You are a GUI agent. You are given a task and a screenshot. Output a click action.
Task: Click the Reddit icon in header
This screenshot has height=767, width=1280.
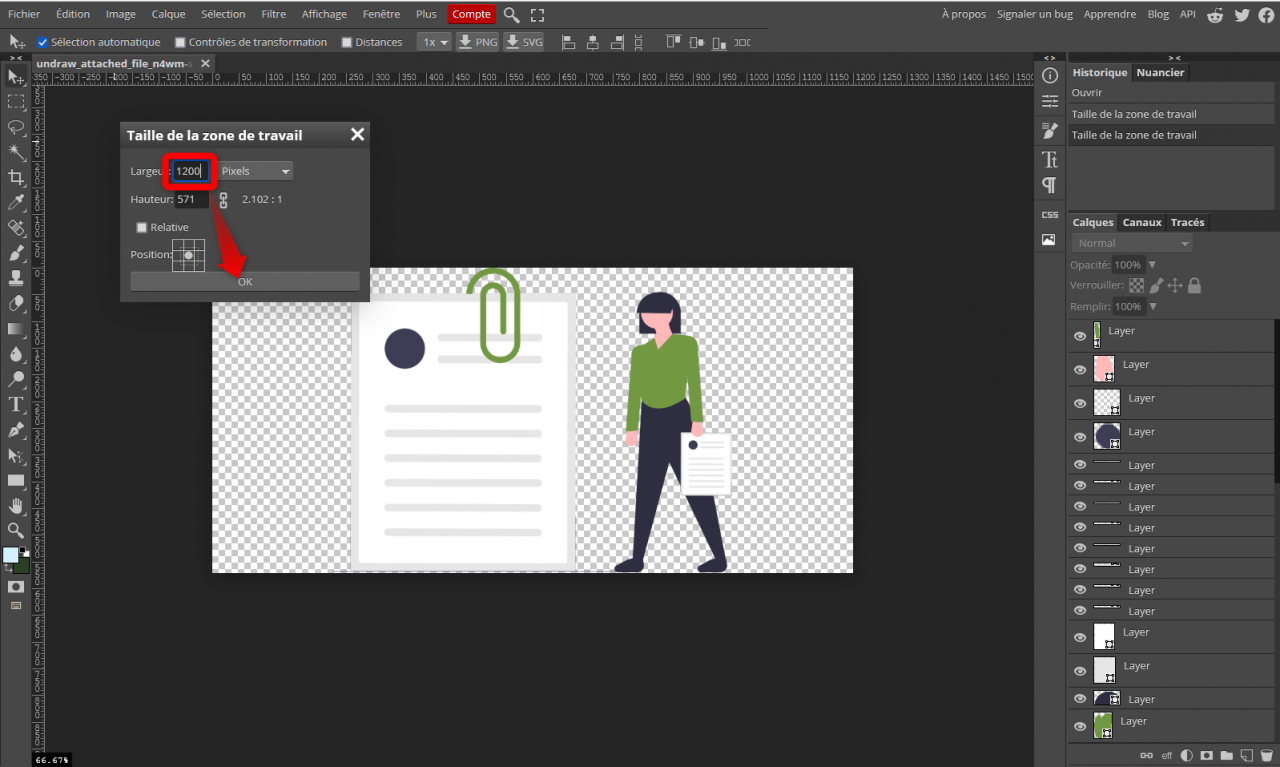tap(1215, 14)
